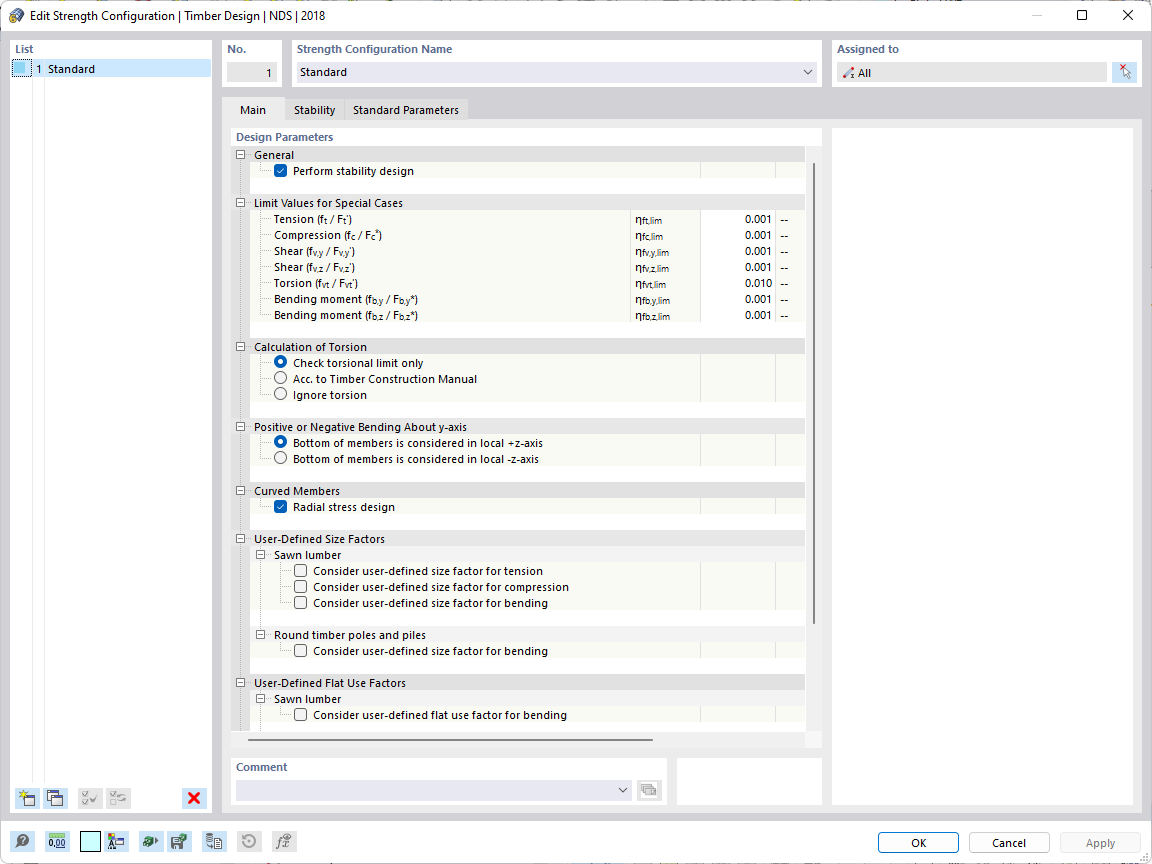This screenshot has width=1152, height=864.
Task: Open the Standard Parameters tab
Action: pyautogui.click(x=406, y=109)
